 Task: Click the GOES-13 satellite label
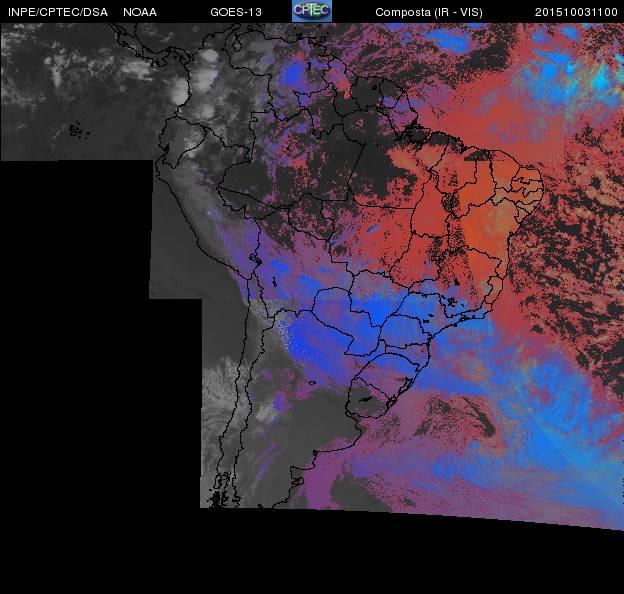tap(236, 12)
